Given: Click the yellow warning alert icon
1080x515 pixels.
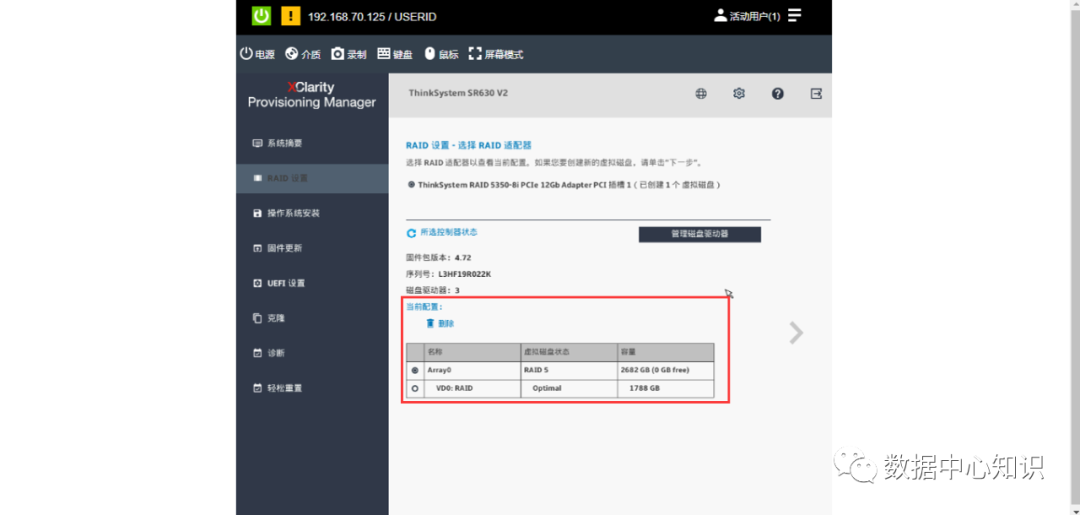Looking at the screenshot, I should 291,16.
